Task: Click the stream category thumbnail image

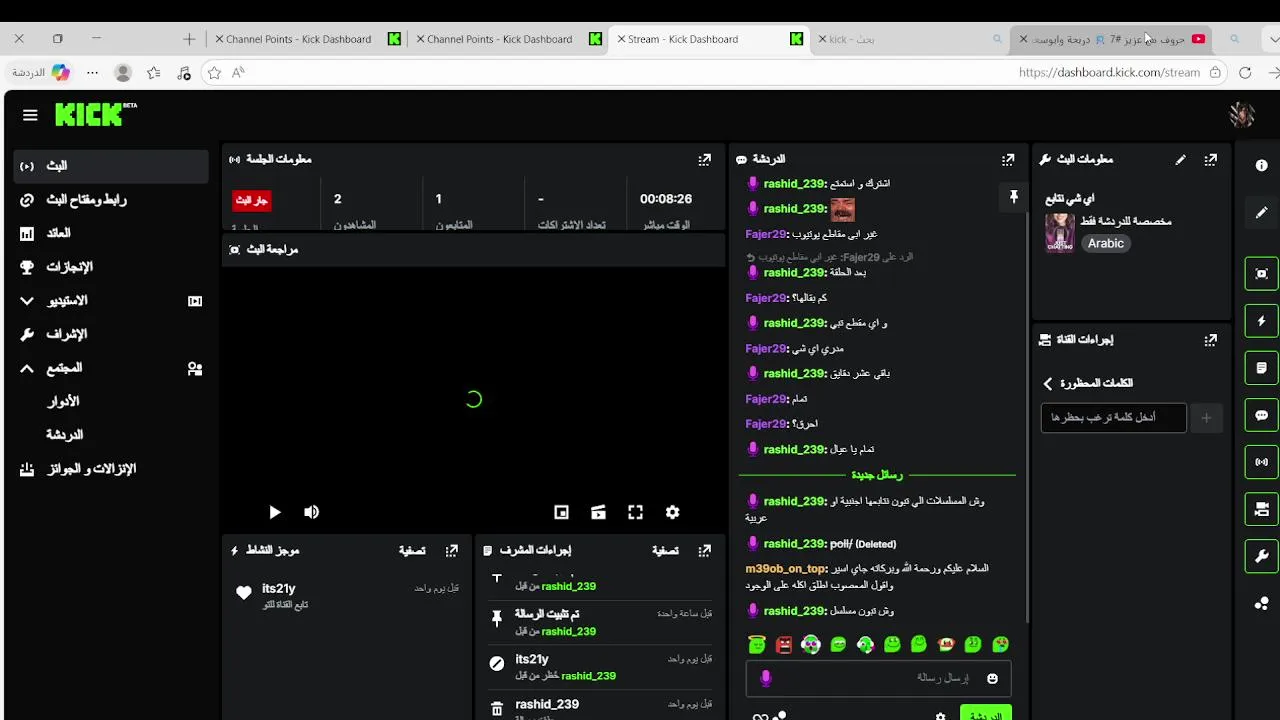Action: pos(1060,233)
